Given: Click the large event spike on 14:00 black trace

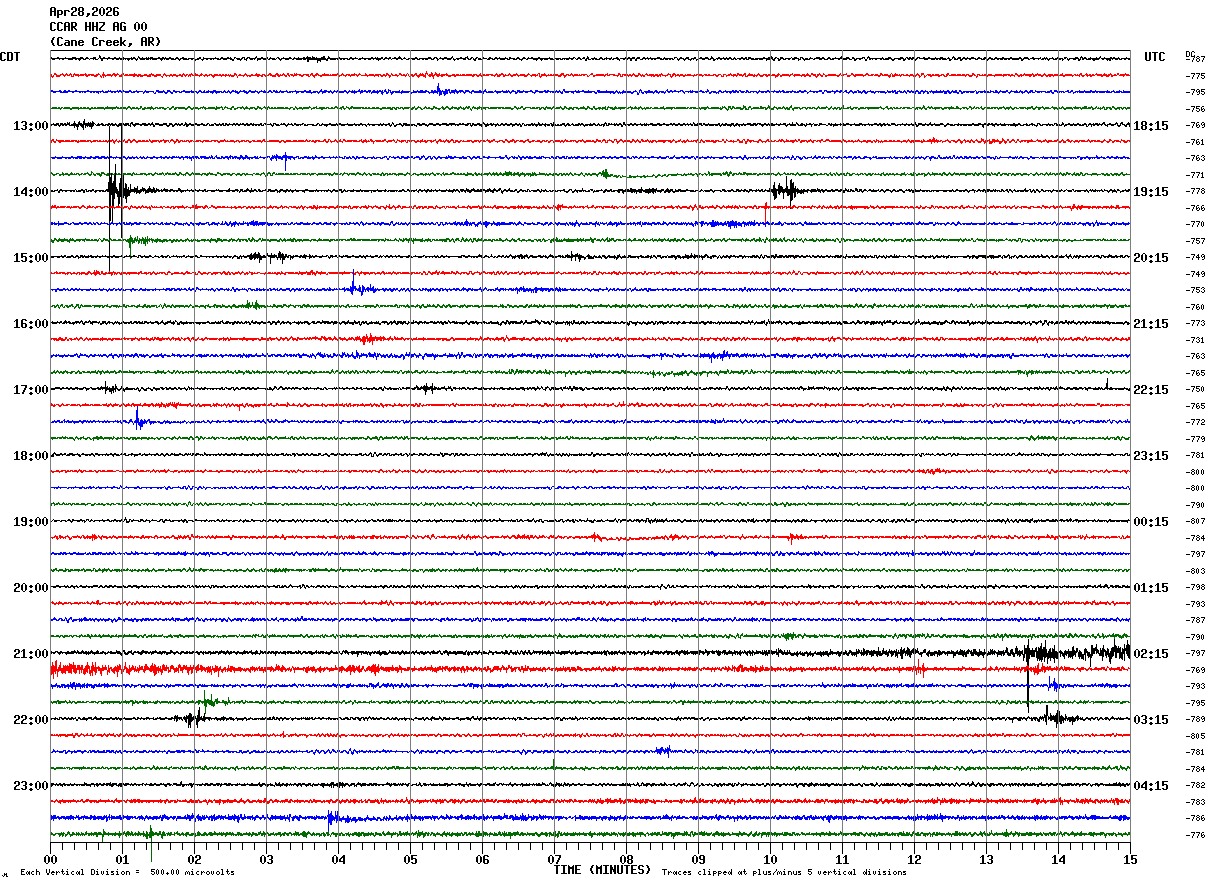Looking at the screenshot, I should point(116,190).
